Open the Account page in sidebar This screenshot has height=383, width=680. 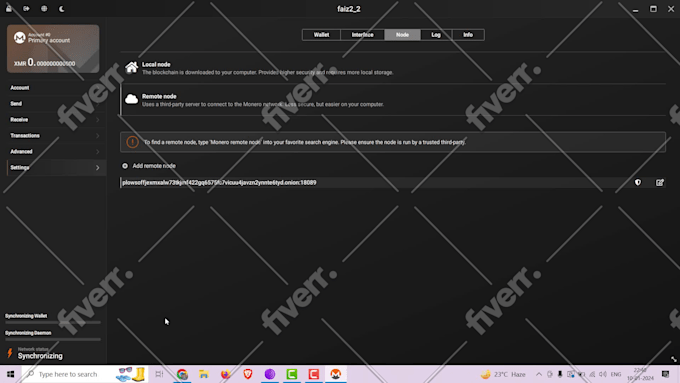pos(53,88)
